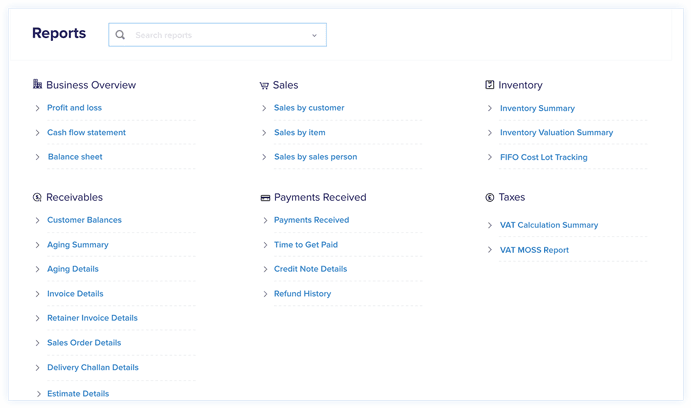Viewport: 691px width, 408px height.
Task: Expand chevron beside Sales by item
Action: 264,133
